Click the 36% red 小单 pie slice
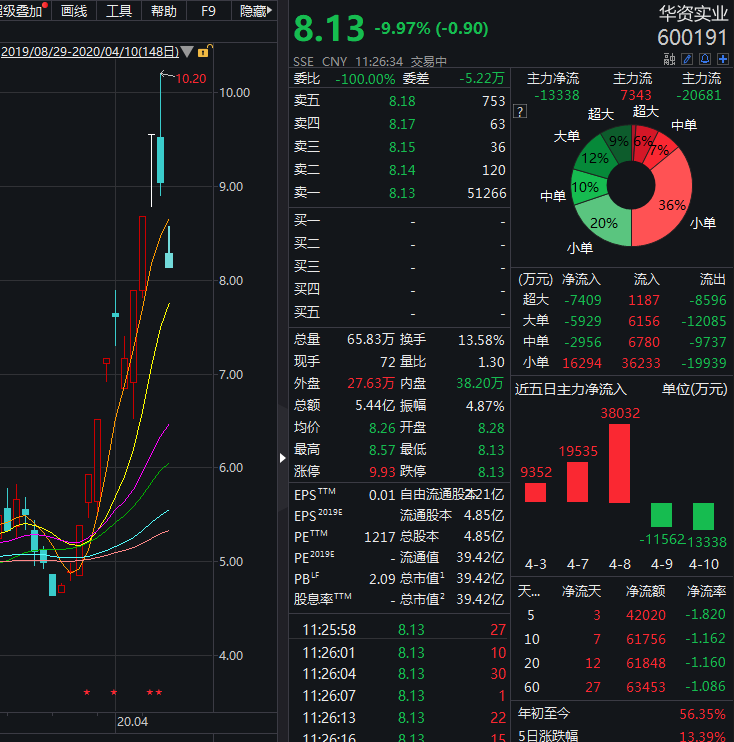734x742 pixels. tap(670, 203)
